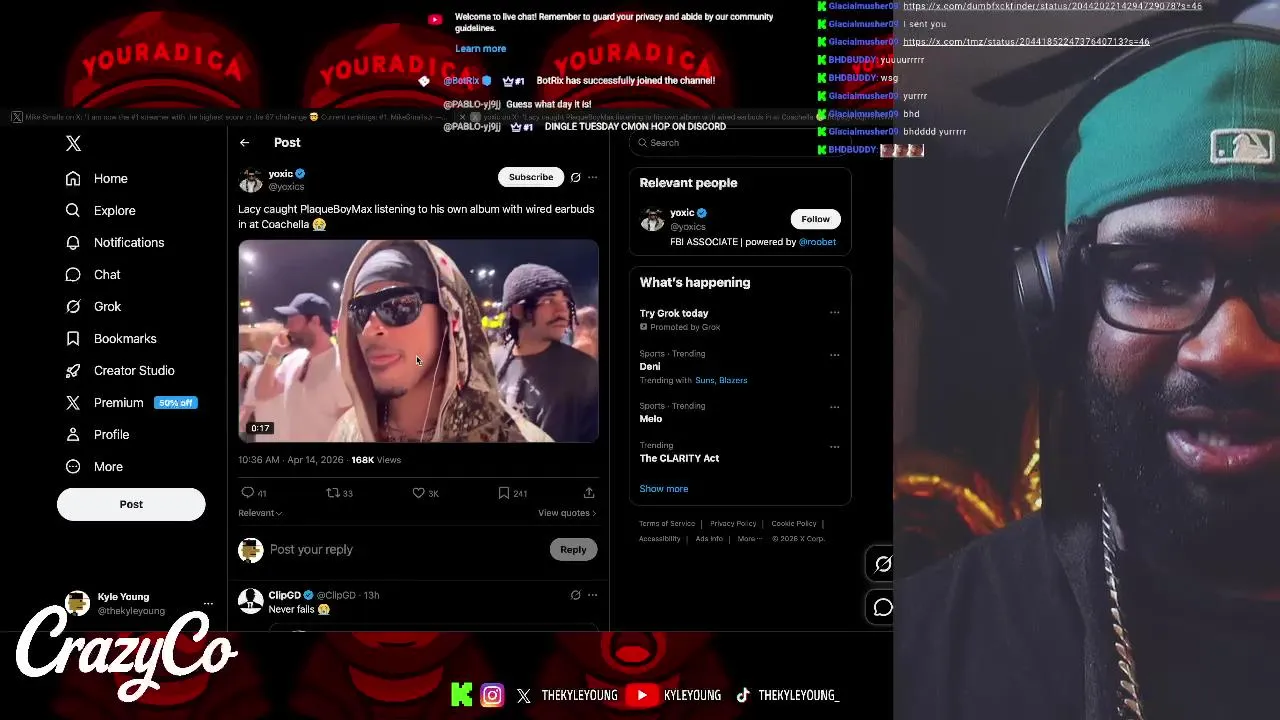Screen dimensions: 1280x720
Task: Open Creator Studio
Action: (120, 370)
